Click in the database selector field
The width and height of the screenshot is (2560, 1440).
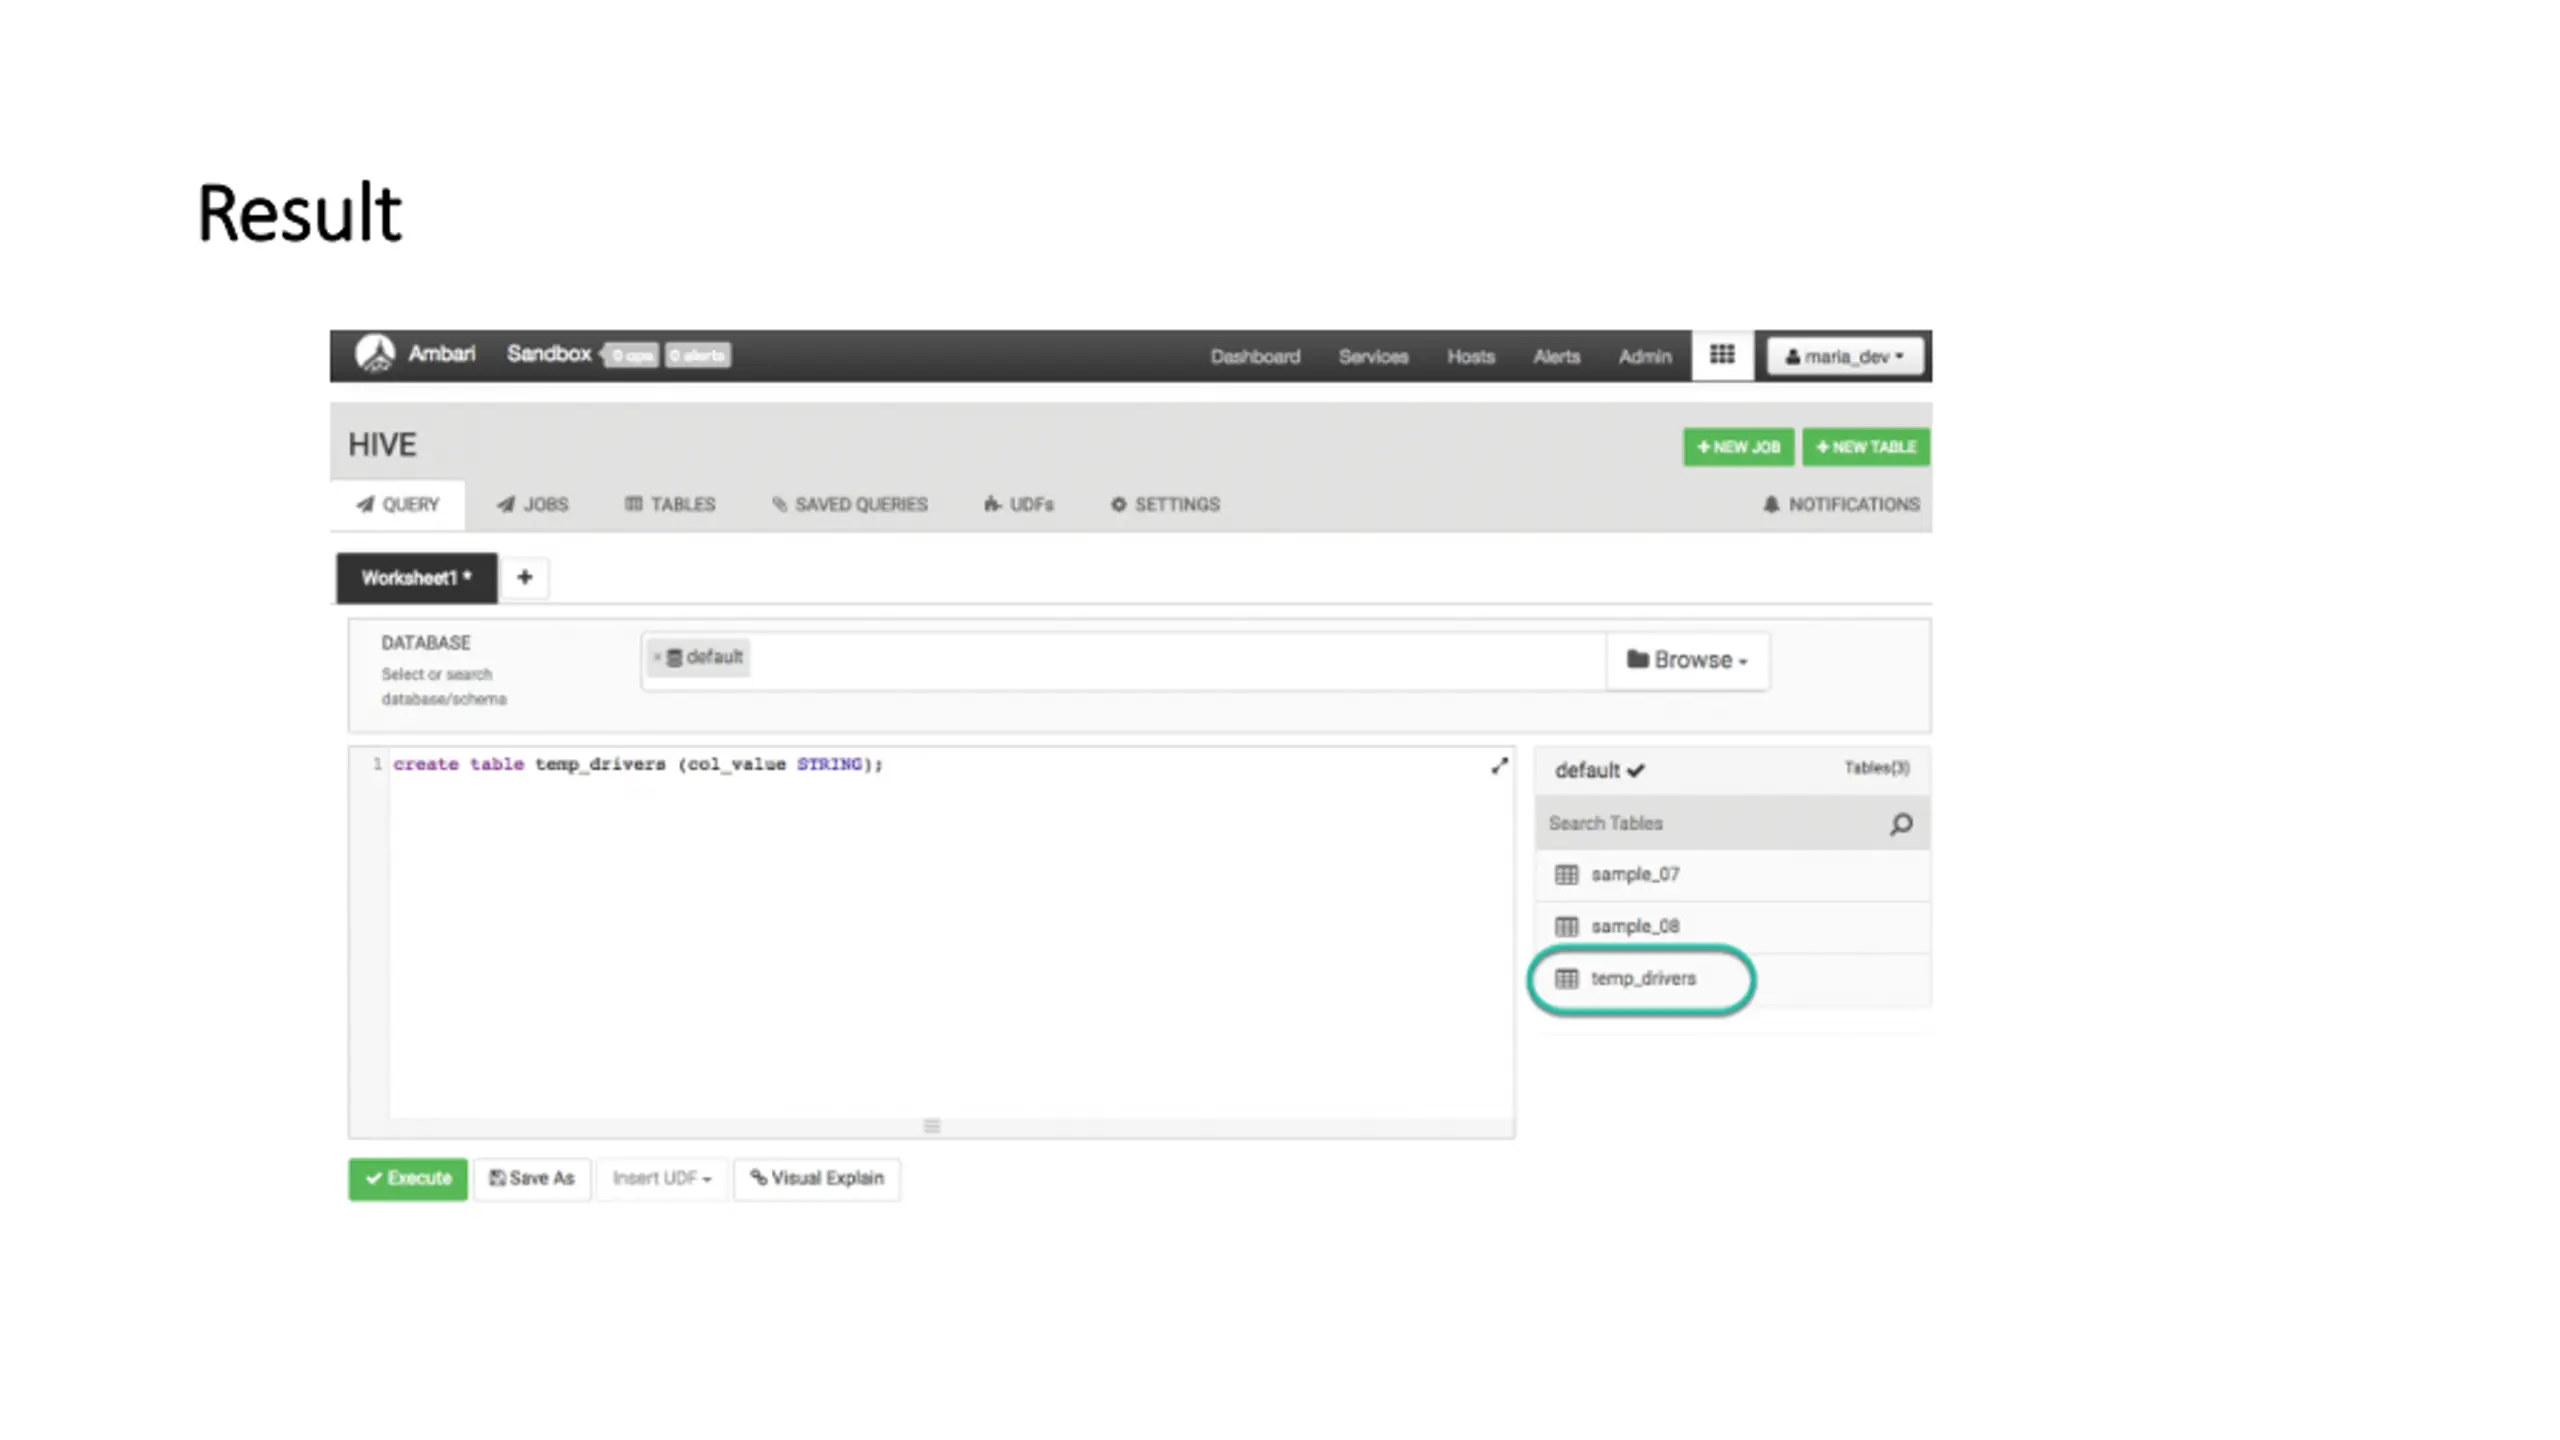coord(1123,660)
